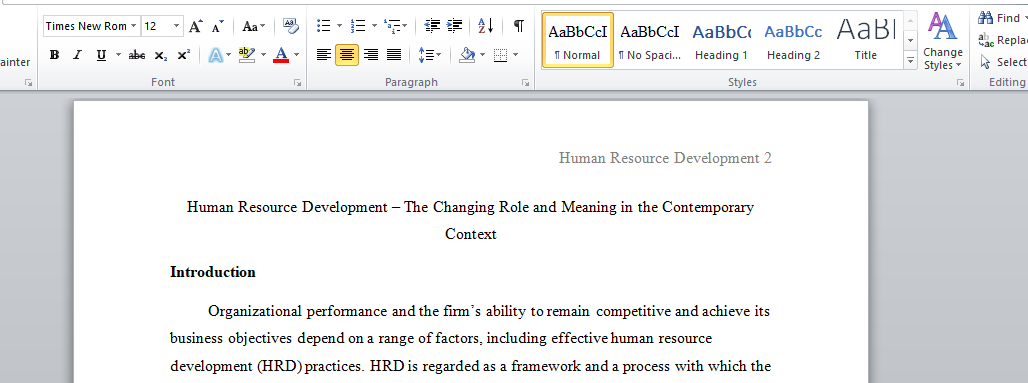
Task: Apply the Normal style
Action: tap(578, 40)
